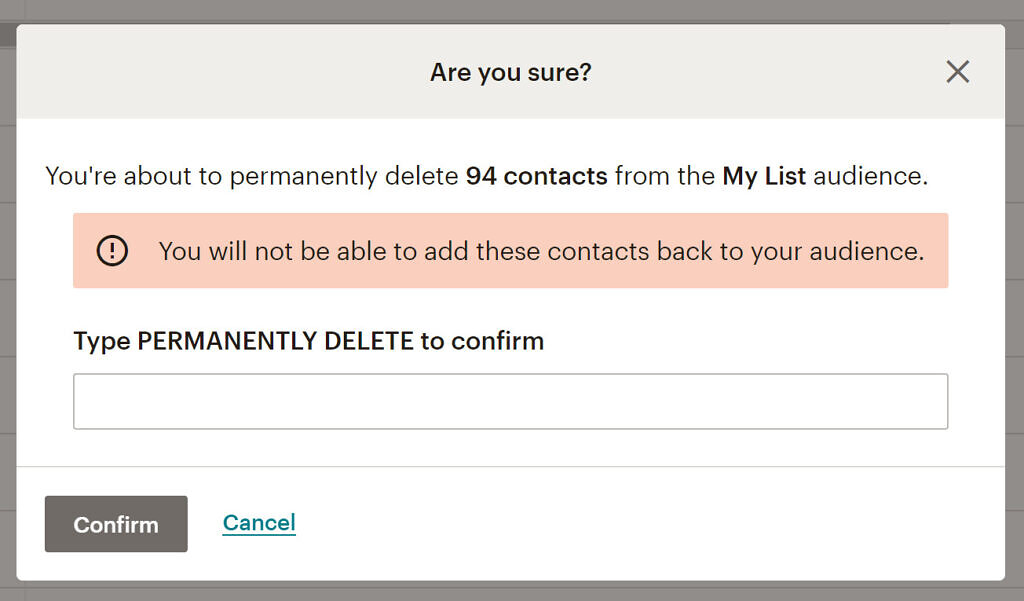Click the exclamation mark inside the warning circle
This screenshot has width=1024, height=601.
point(111,251)
